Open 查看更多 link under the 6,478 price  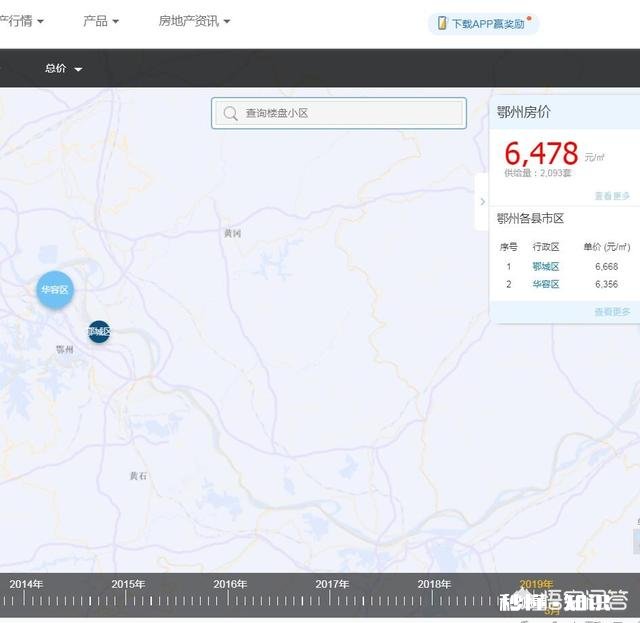(x=612, y=196)
